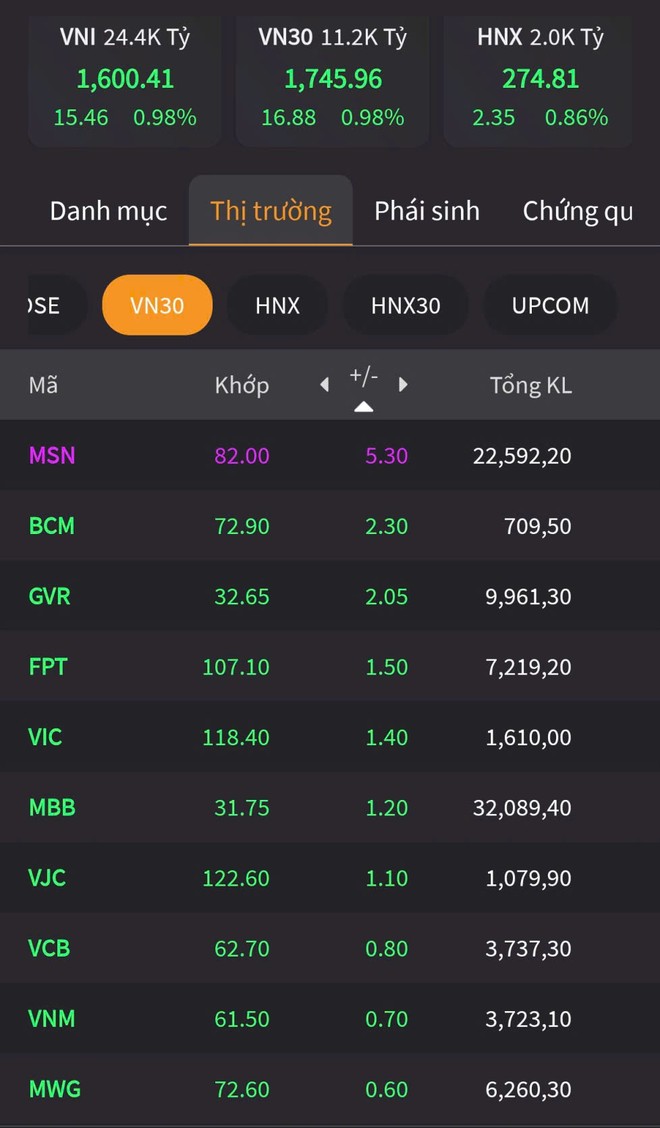Toggle sort direction triangle under +/-
The width and height of the screenshot is (660, 1128).
click(x=363, y=407)
